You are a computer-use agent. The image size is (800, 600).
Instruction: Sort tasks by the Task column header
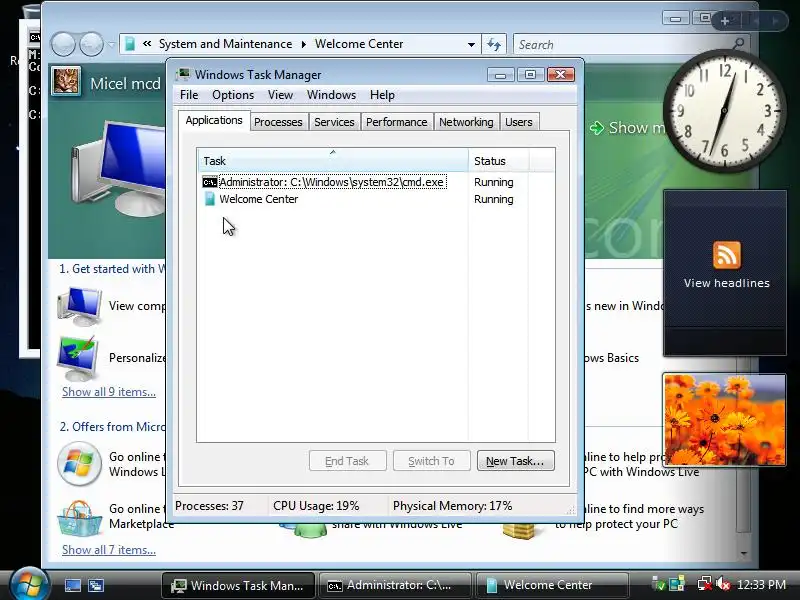pos(333,161)
